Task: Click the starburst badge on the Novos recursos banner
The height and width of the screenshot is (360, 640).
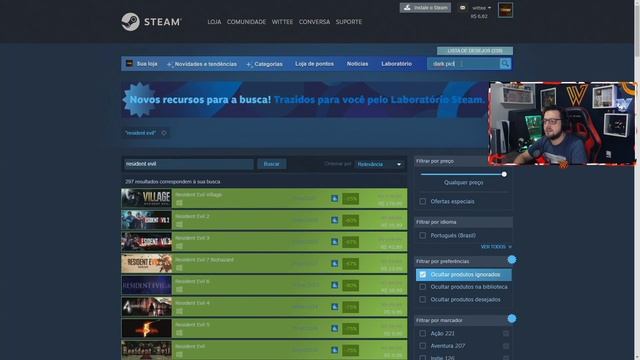Action: click(139, 100)
